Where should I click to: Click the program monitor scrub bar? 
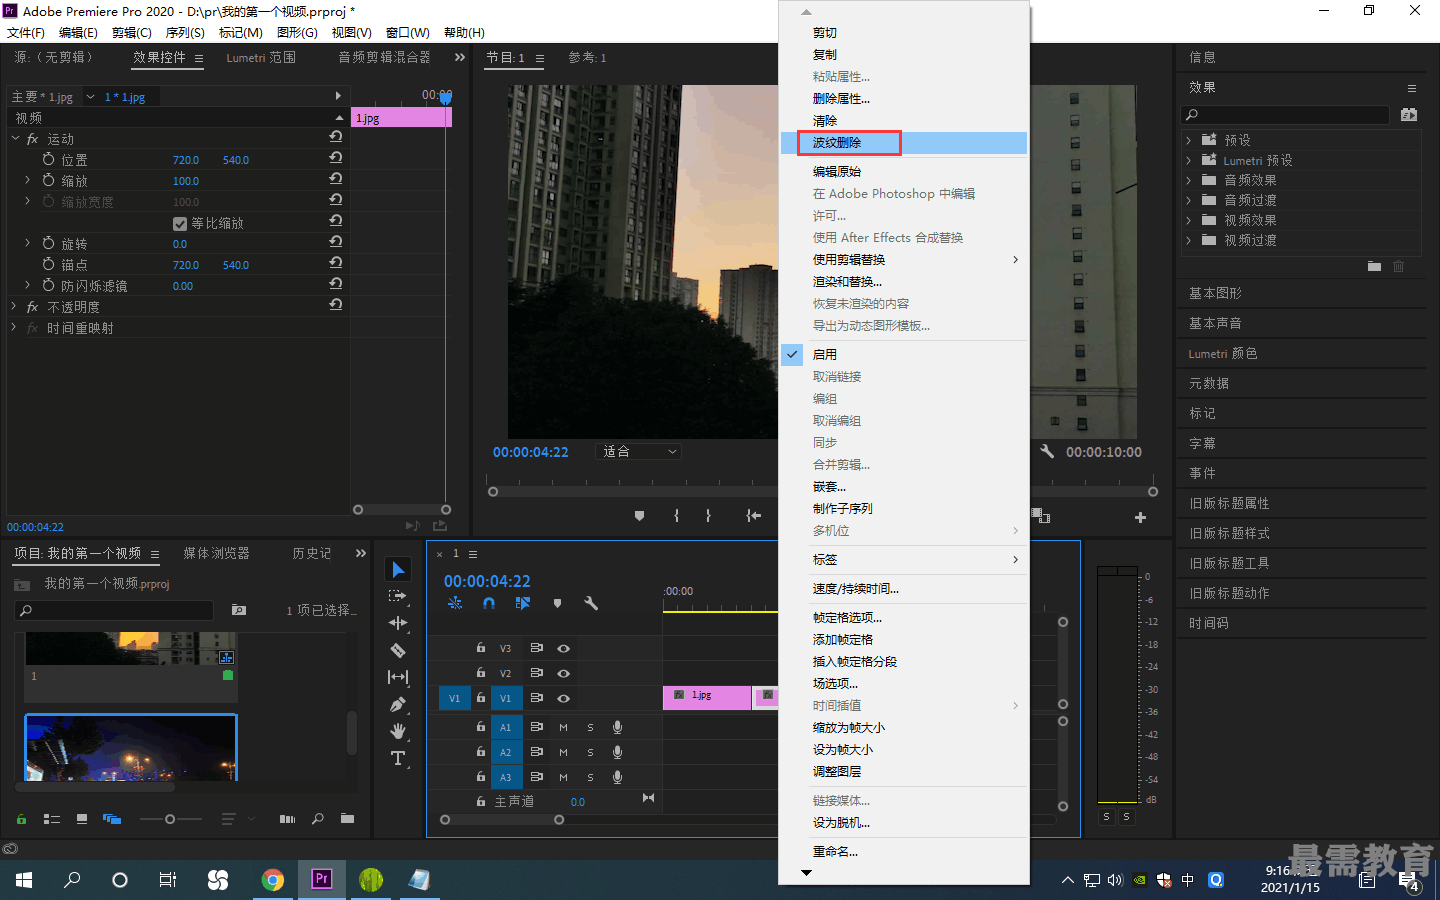822,491
